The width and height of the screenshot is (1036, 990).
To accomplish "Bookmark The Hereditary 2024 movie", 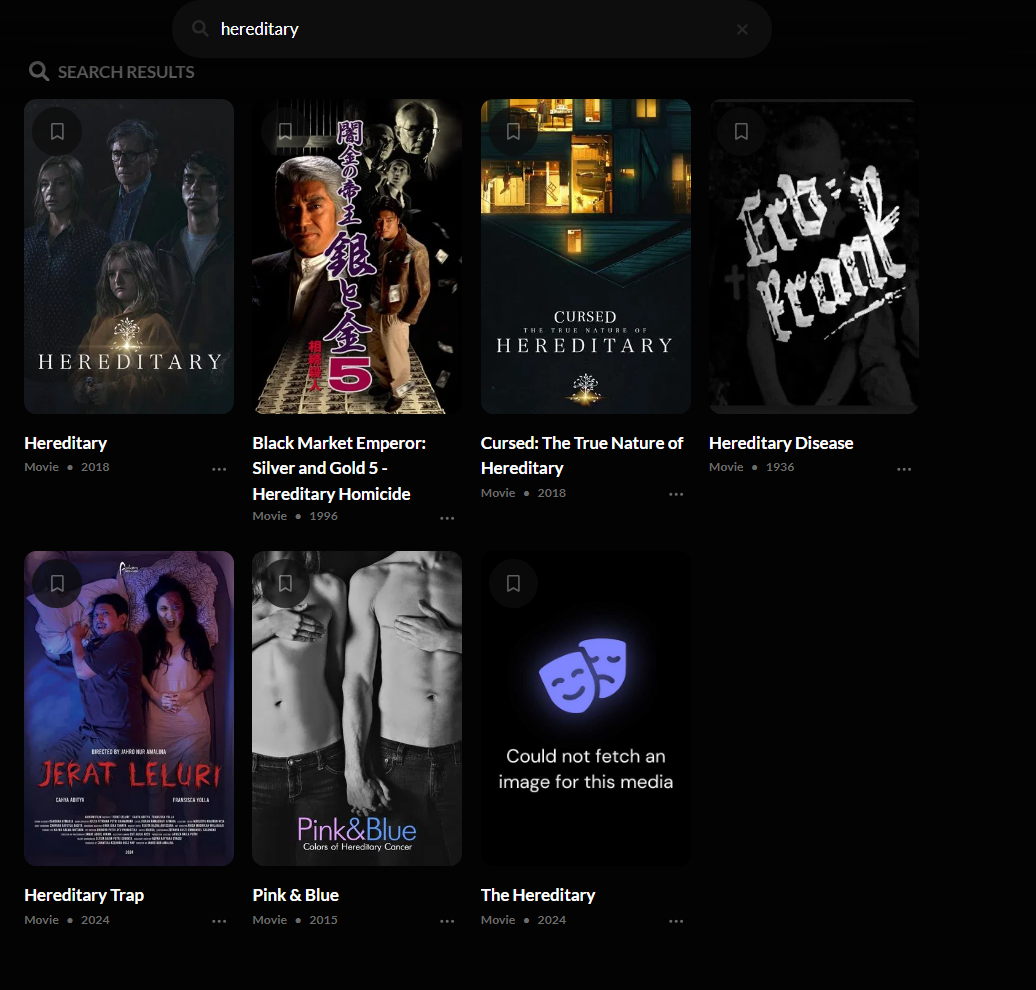I will [513, 584].
